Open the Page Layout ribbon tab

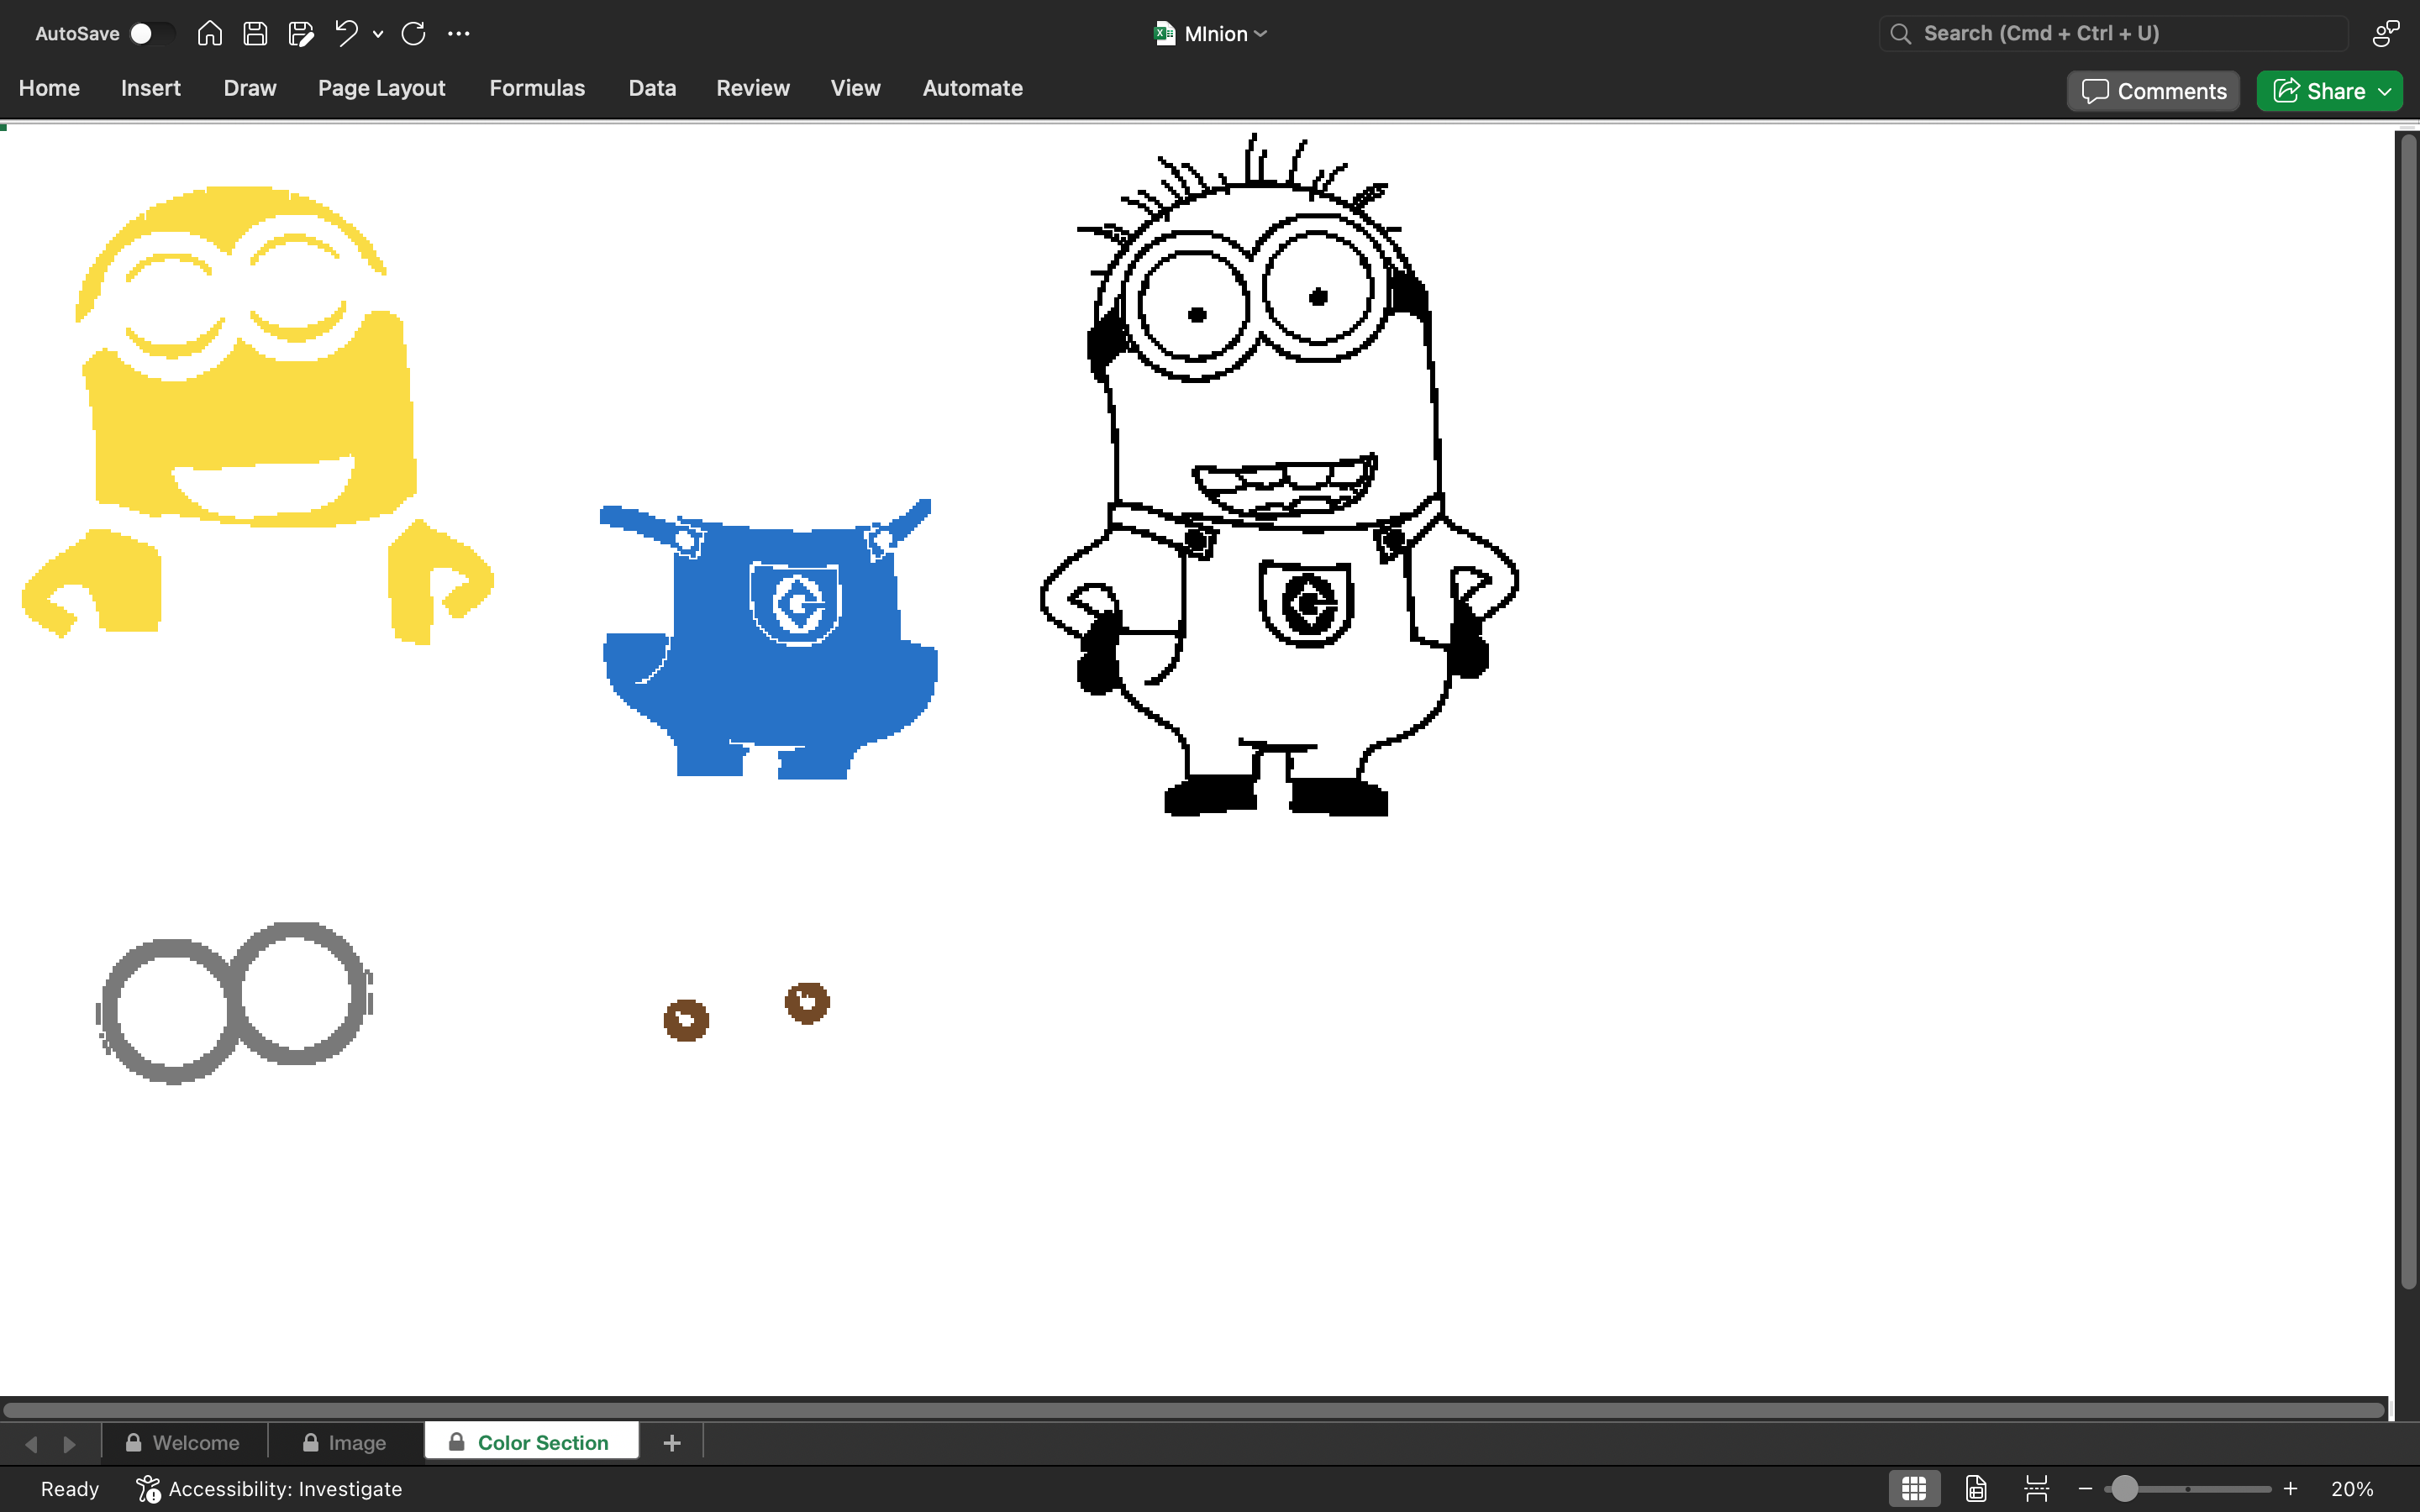click(x=382, y=88)
